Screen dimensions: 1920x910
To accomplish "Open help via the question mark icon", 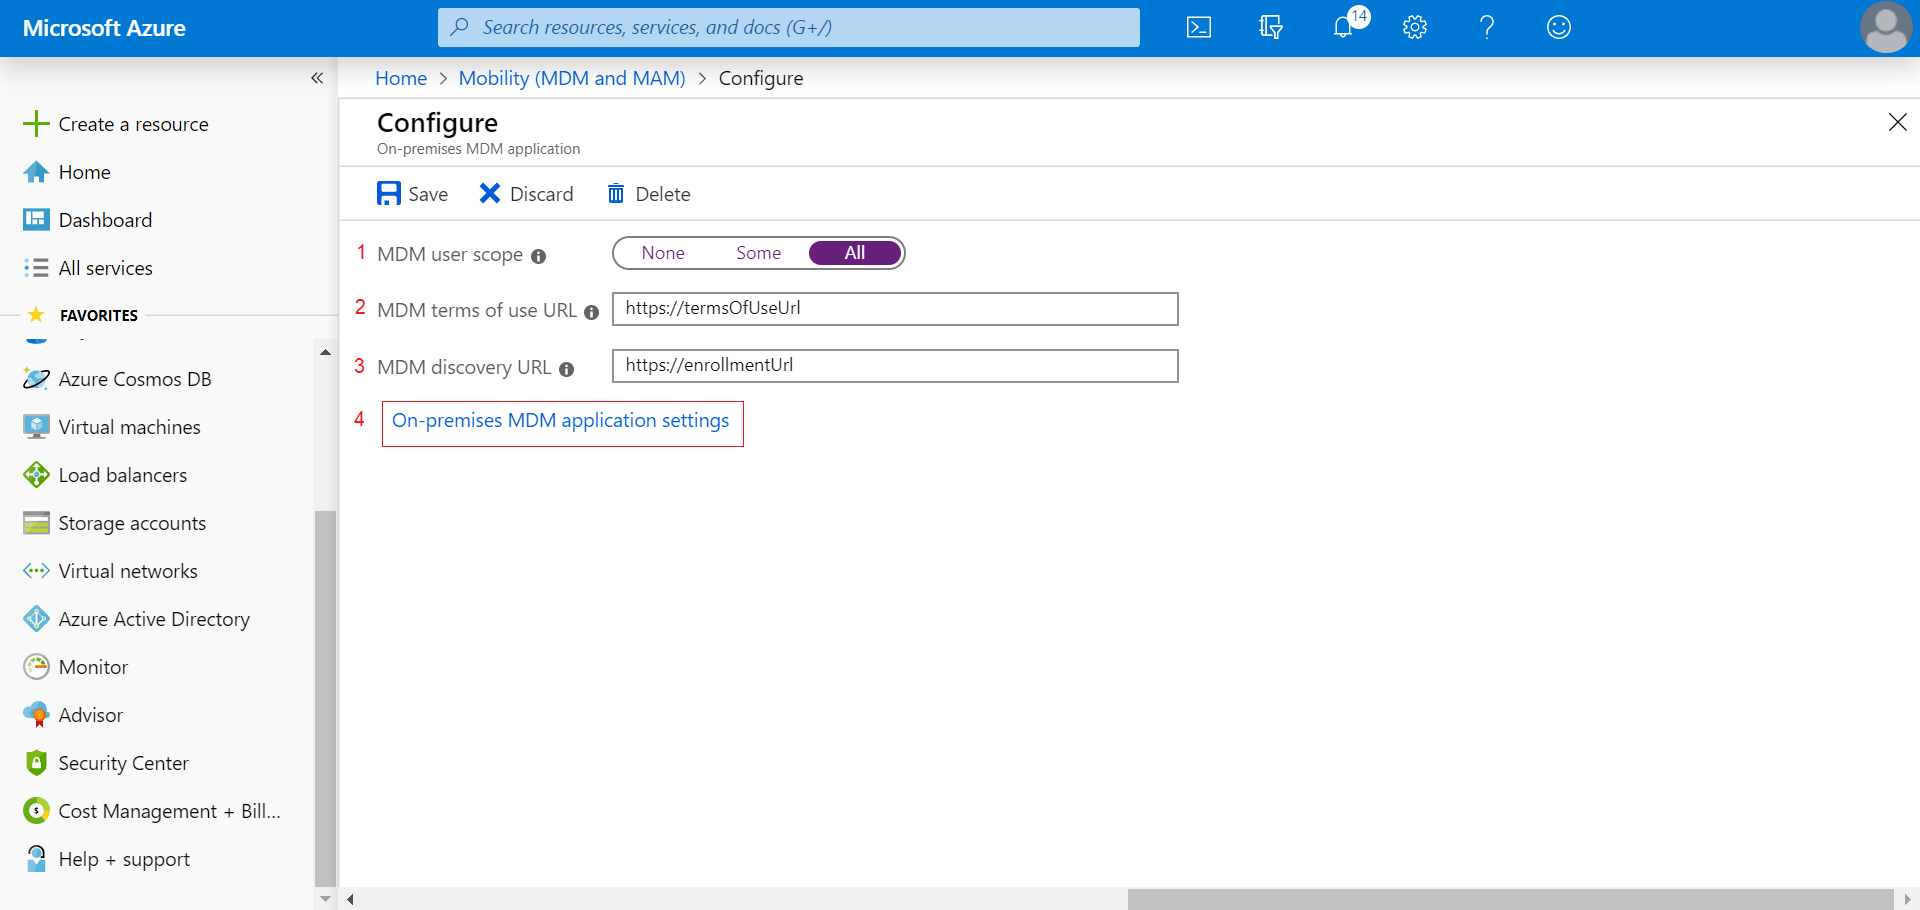I will click(1486, 27).
